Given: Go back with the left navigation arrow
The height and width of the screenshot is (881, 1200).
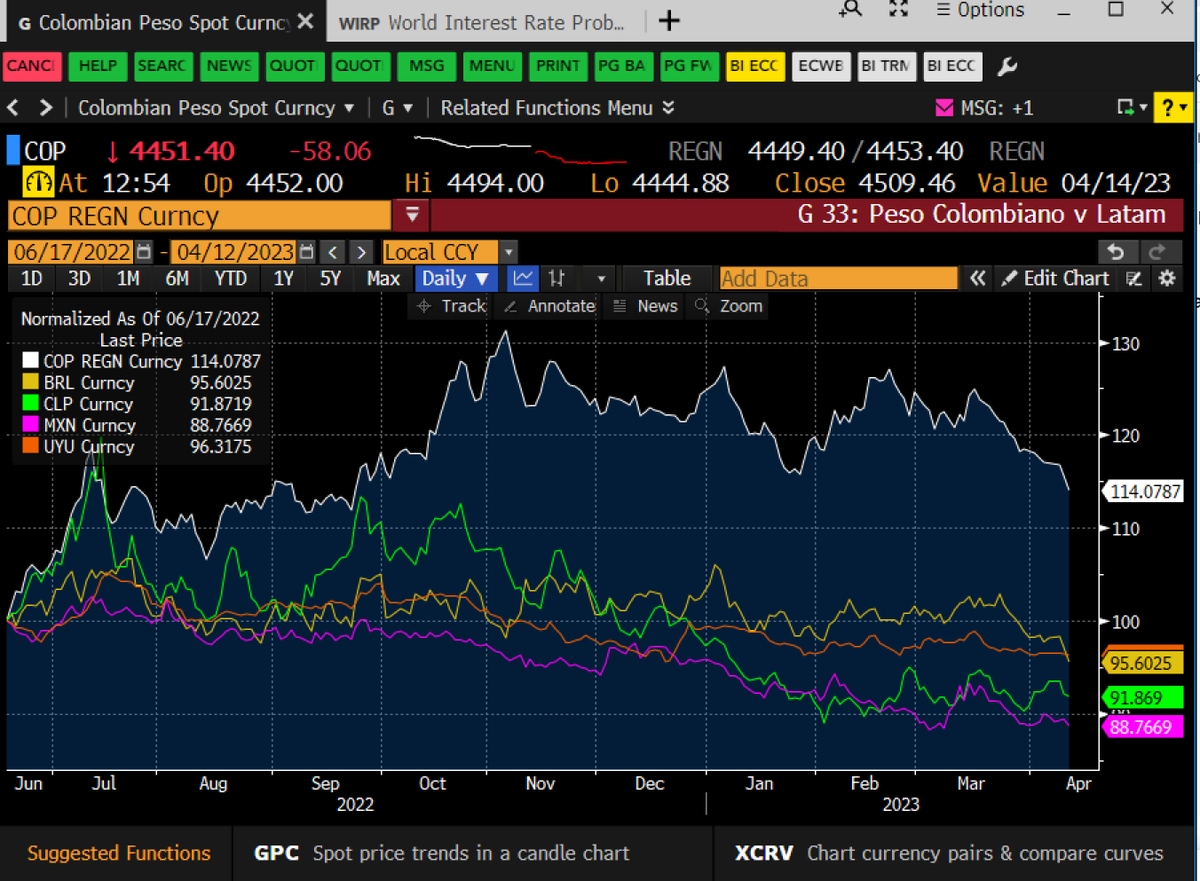Looking at the screenshot, I should pos(14,107).
